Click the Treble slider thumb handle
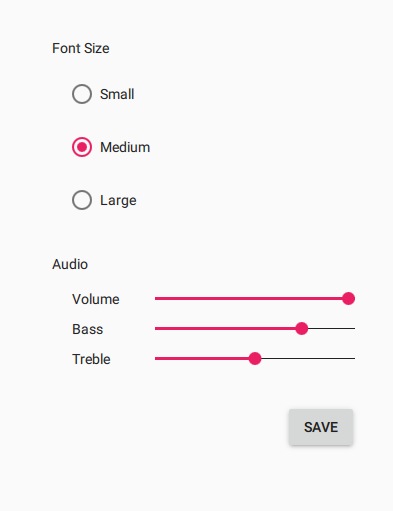The height and width of the screenshot is (511, 393). coord(255,358)
